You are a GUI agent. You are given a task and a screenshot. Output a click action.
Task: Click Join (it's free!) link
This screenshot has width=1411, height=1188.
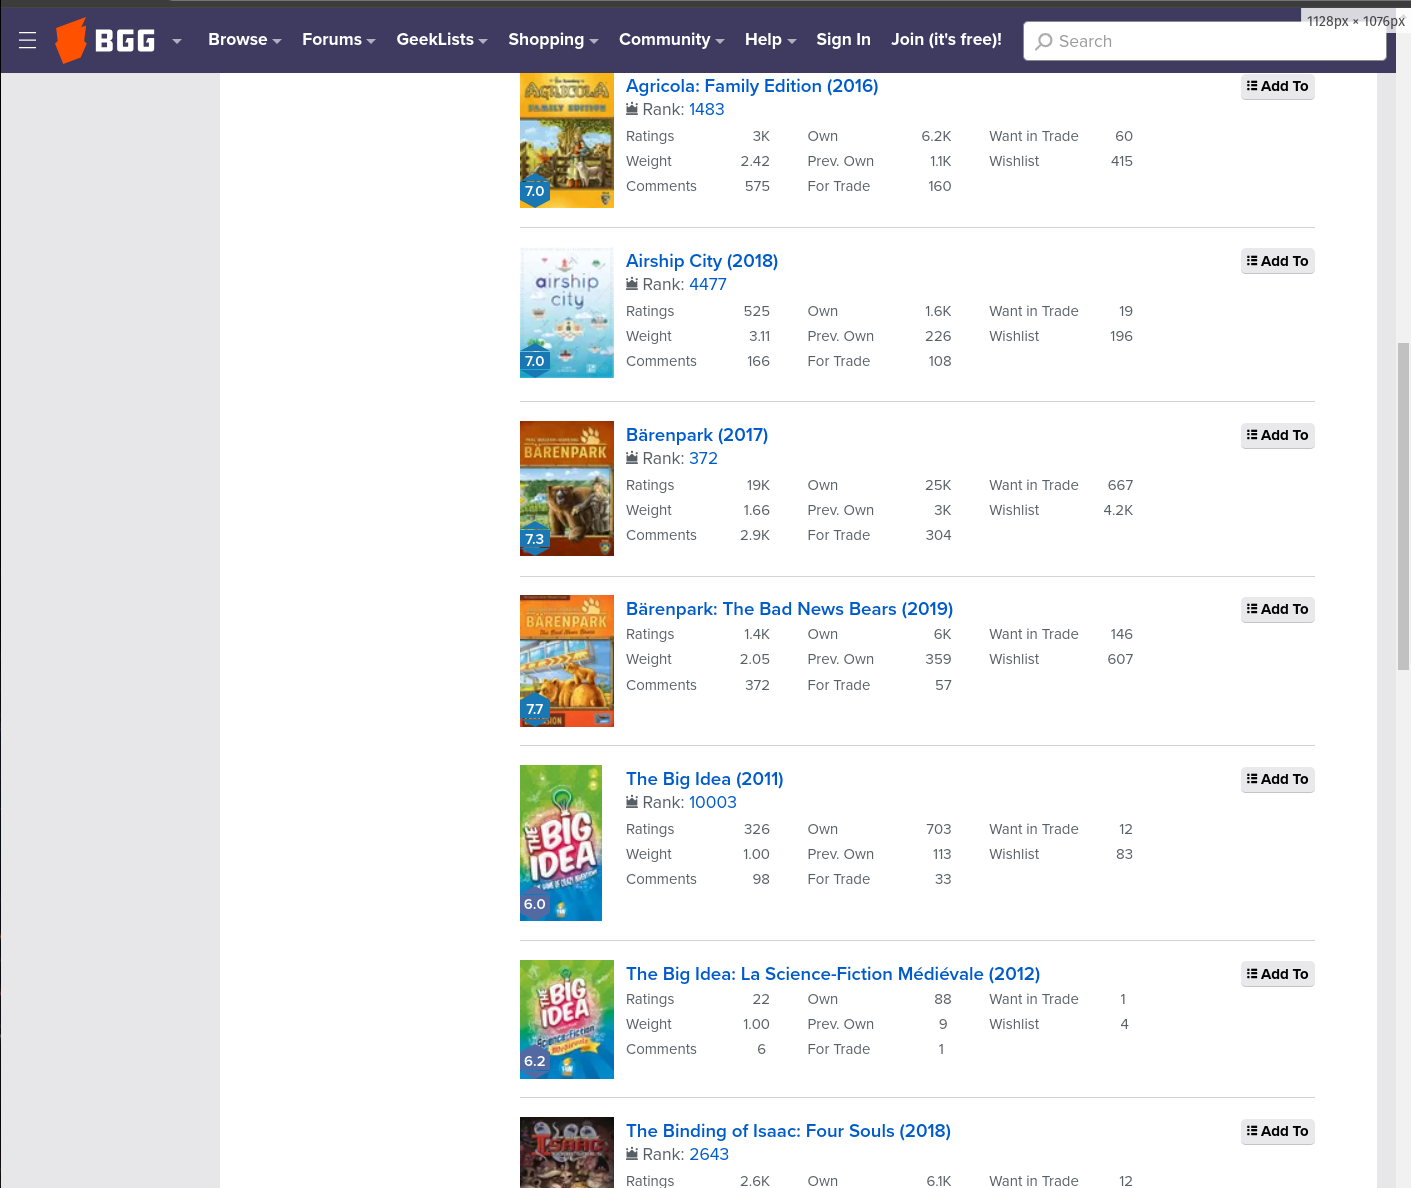tap(946, 40)
